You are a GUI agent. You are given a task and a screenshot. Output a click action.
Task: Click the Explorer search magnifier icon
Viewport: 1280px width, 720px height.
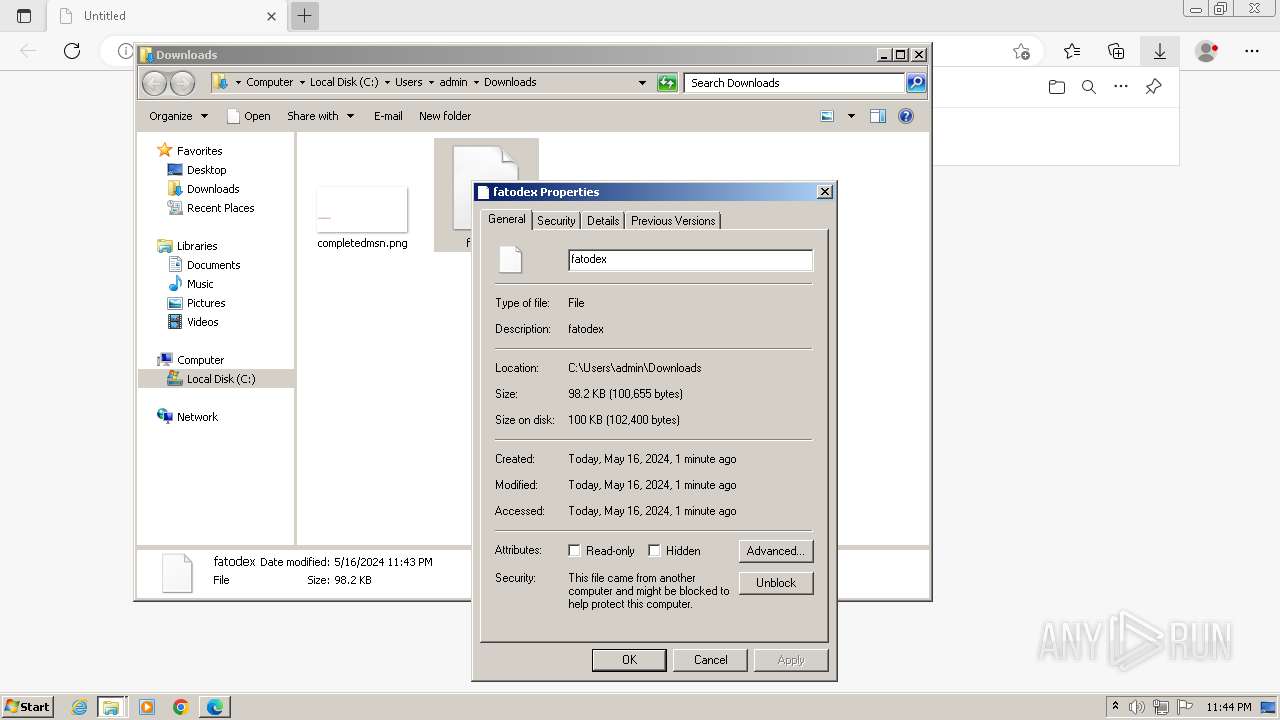pos(916,83)
